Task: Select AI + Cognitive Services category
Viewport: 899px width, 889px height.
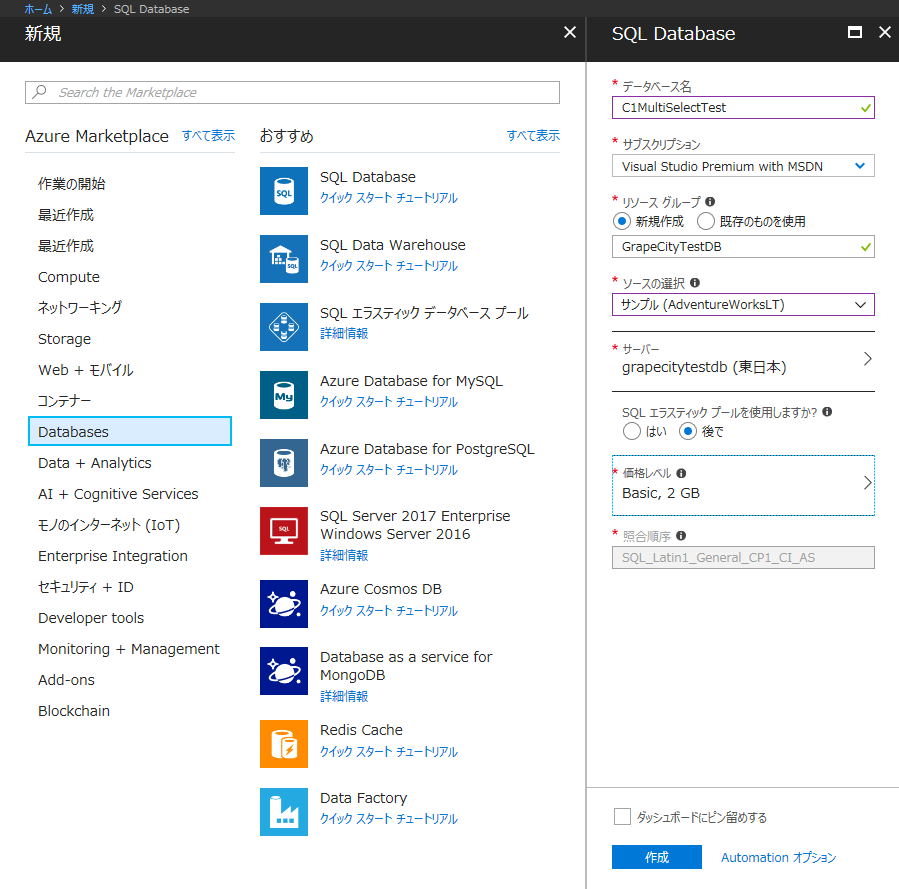Action: pyautogui.click(x=118, y=494)
